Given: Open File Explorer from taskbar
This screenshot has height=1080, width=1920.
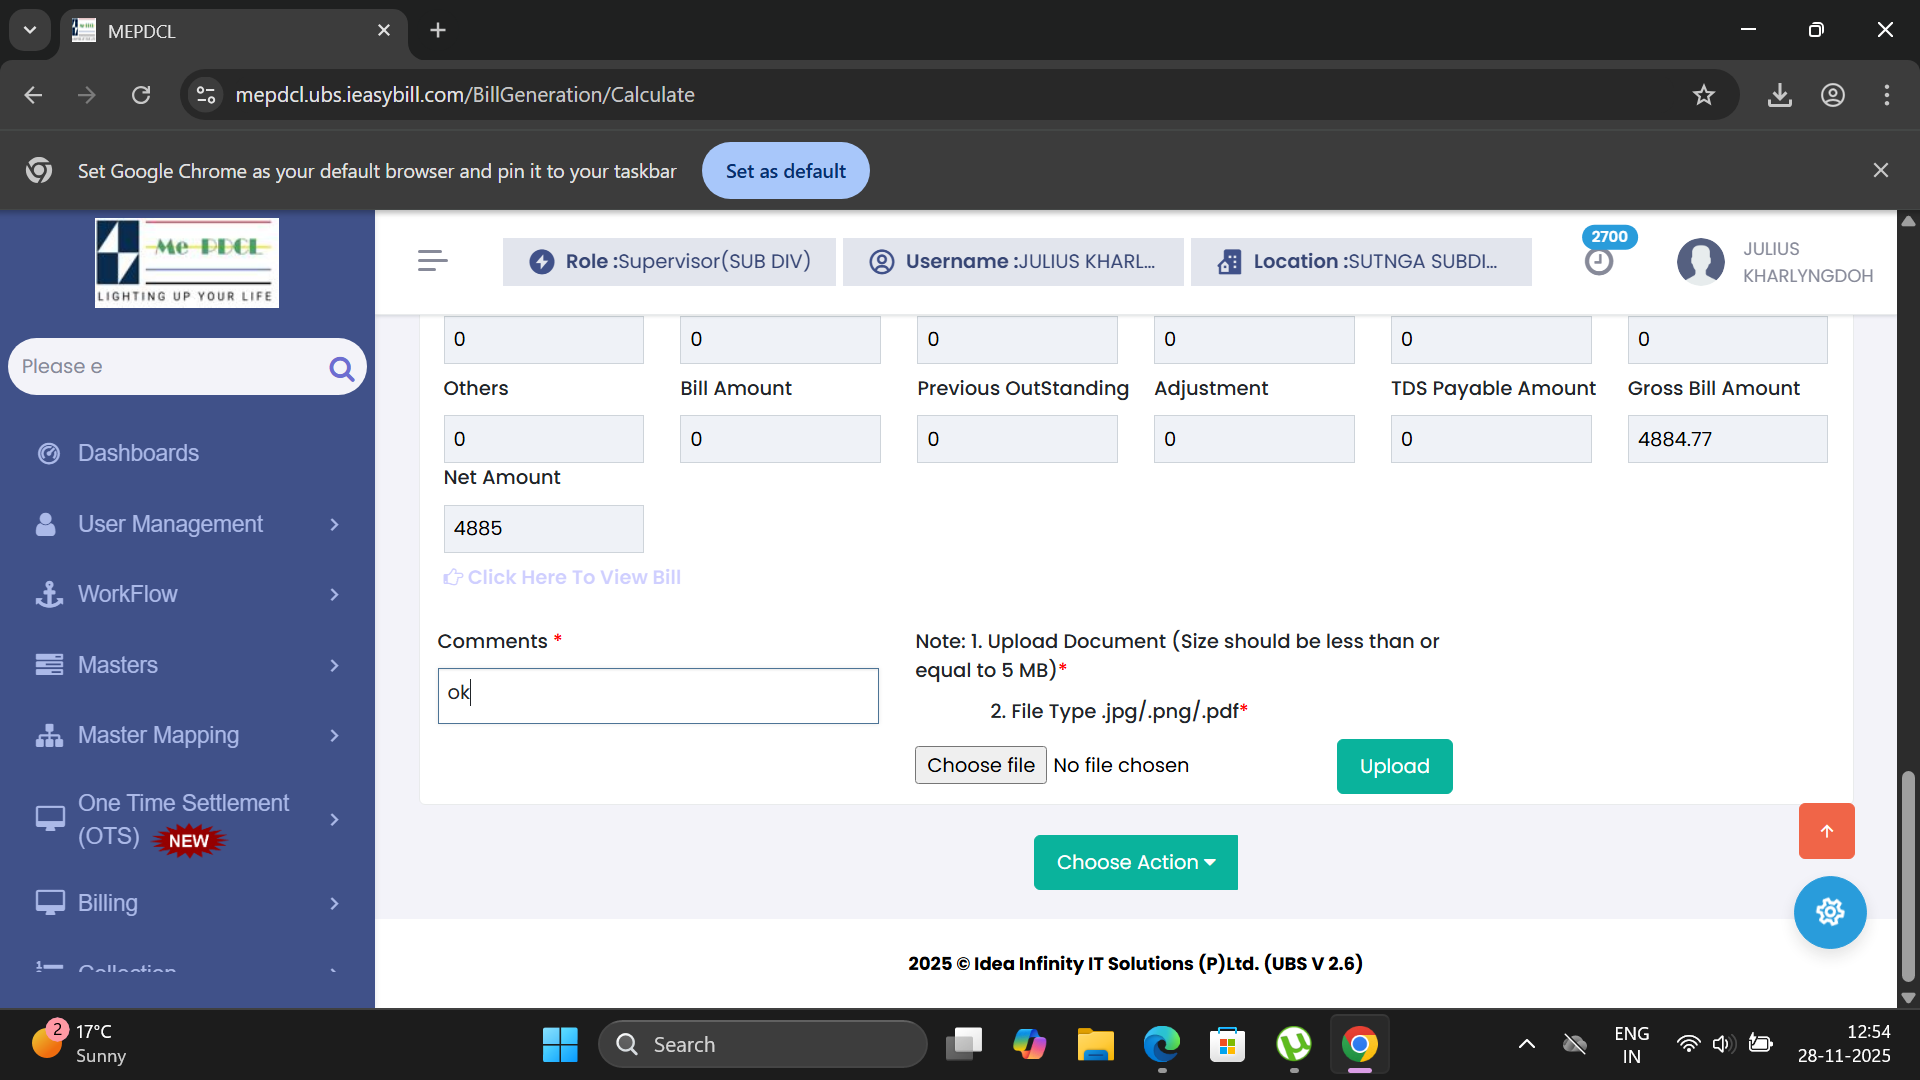Looking at the screenshot, I should pos(1095,1045).
